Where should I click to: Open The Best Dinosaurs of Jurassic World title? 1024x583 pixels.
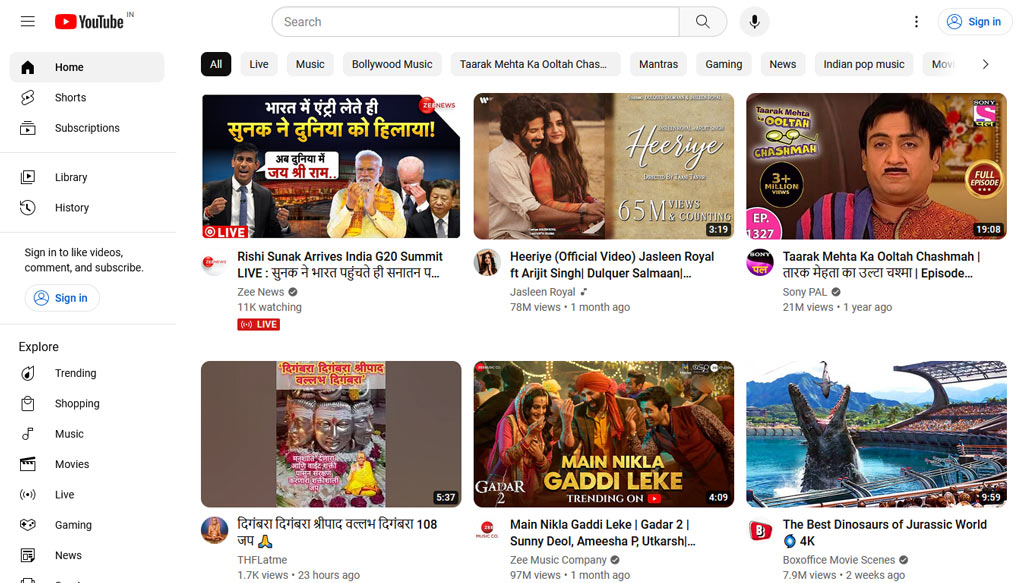(885, 532)
